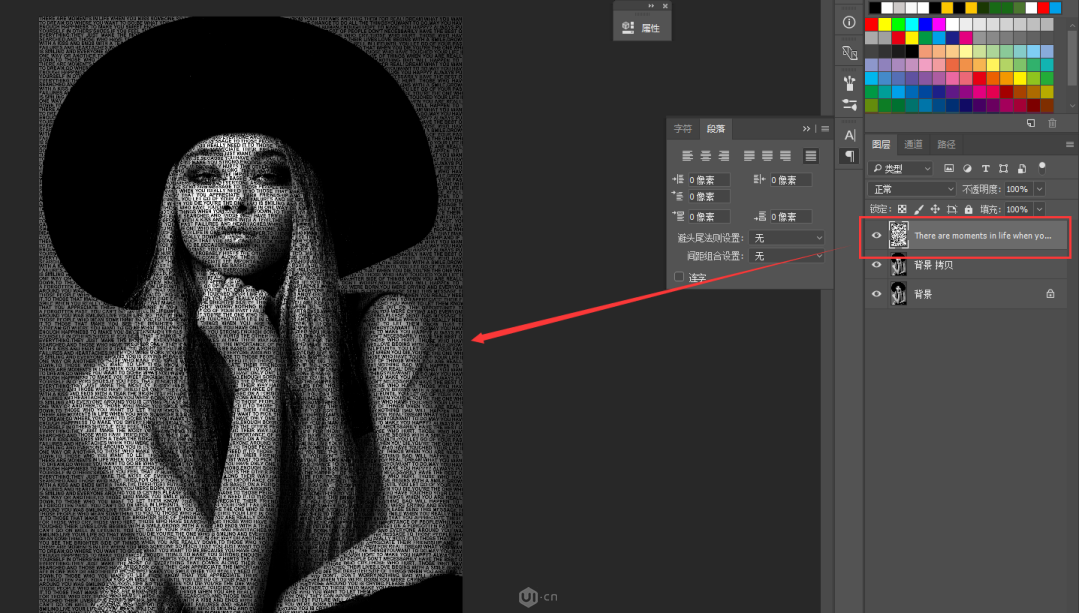Open the 不透明度 opacity dropdown arrow

(1040, 189)
